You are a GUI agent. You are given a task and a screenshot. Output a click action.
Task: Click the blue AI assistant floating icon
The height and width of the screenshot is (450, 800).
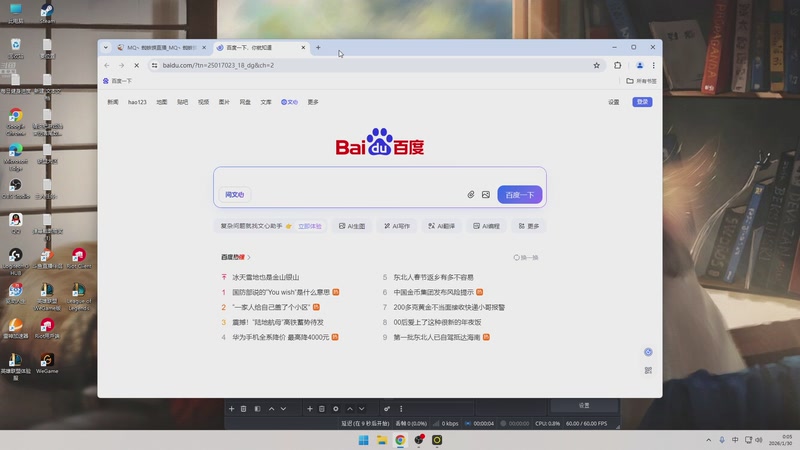tap(648, 352)
